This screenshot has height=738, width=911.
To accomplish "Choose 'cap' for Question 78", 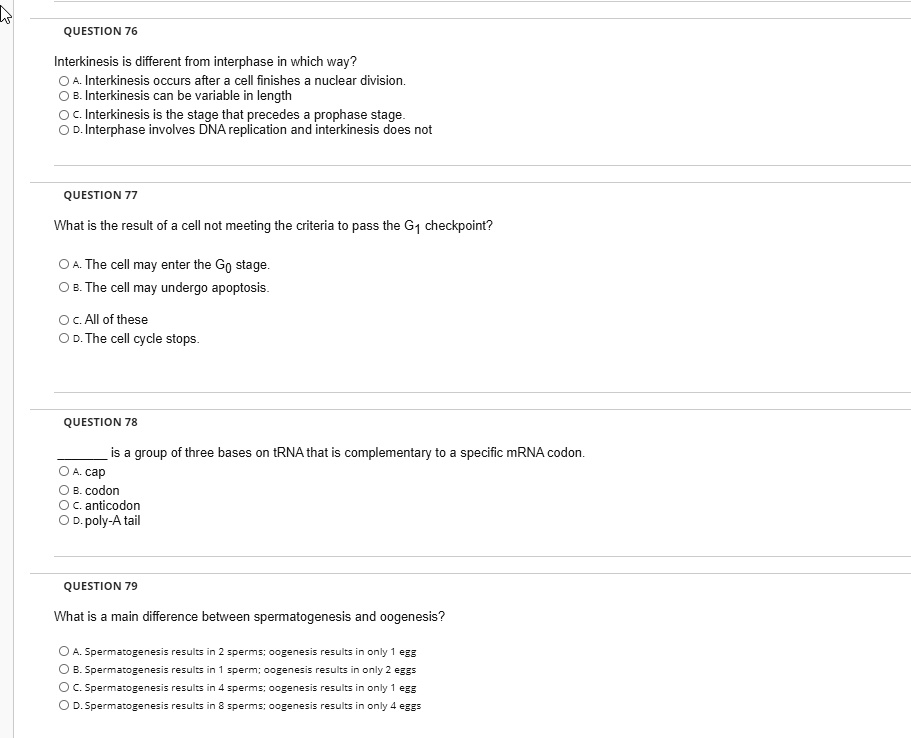I will [64, 472].
